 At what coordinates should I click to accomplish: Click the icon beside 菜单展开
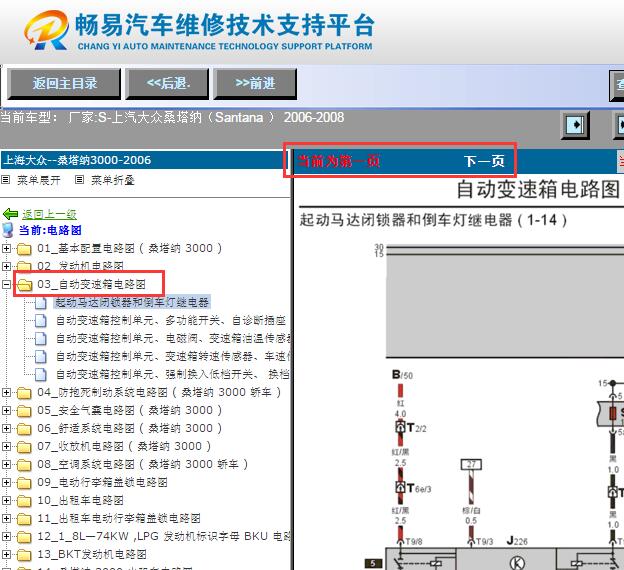pos(6,180)
